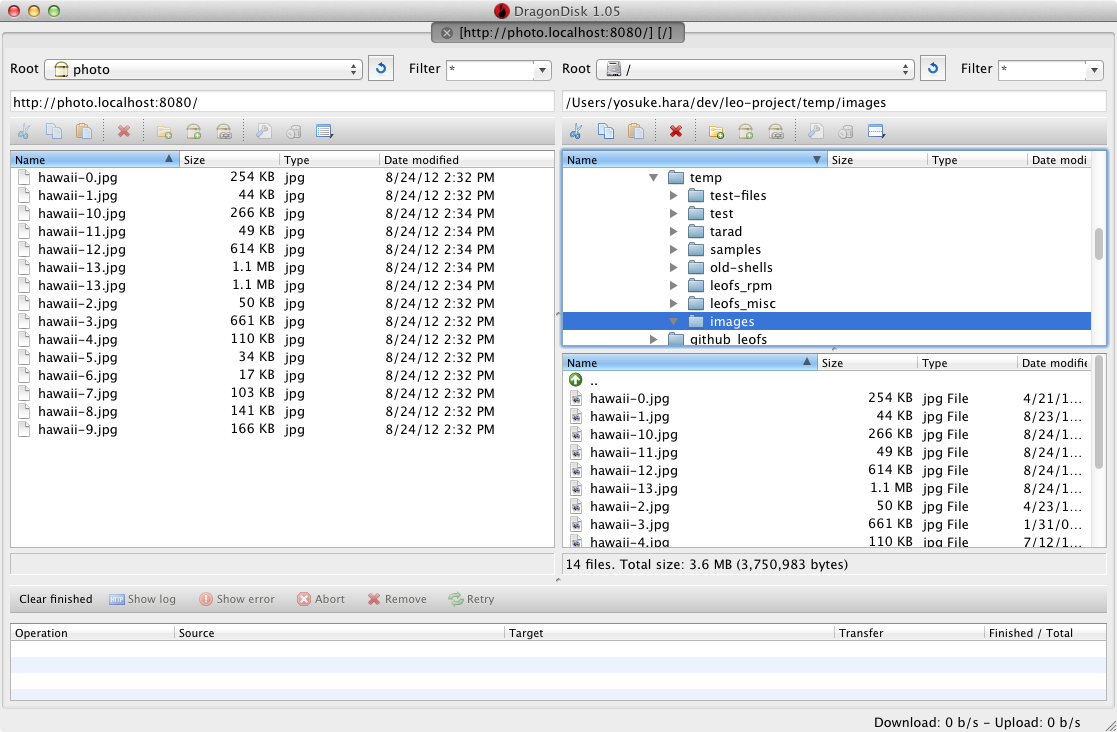Open the left Root dropdown showing photo

coord(203,69)
